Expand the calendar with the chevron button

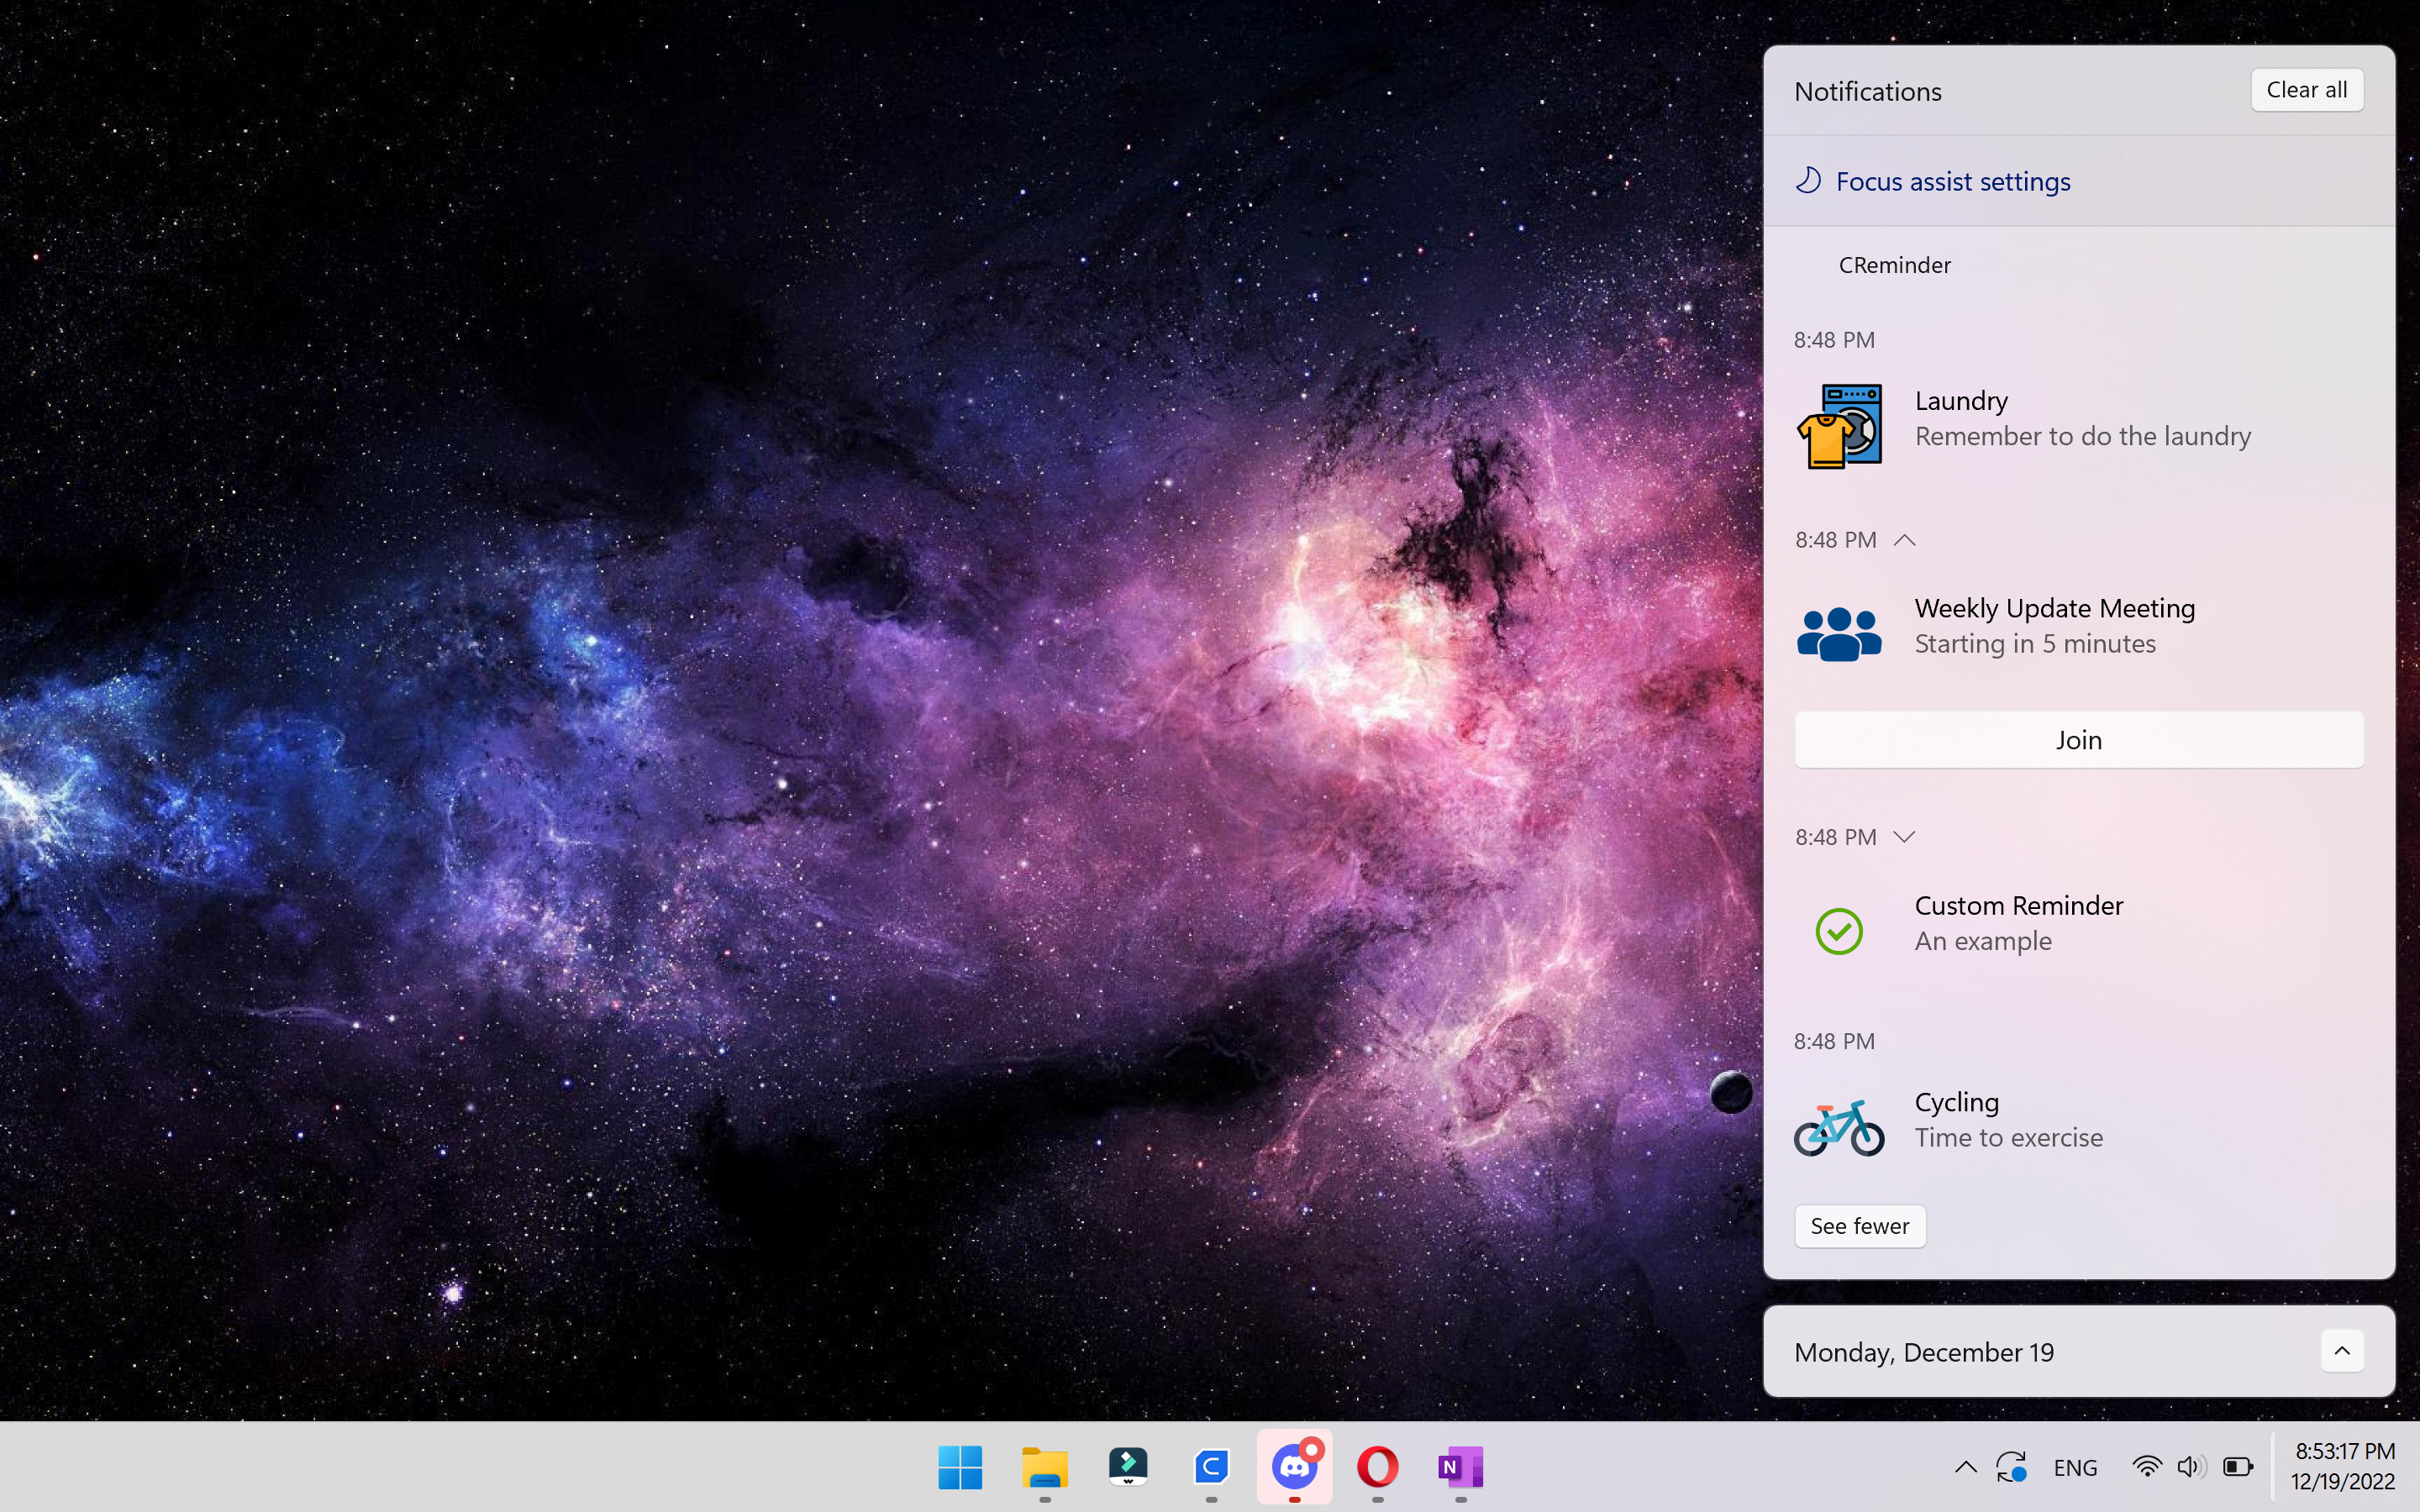point(2342,1351)
